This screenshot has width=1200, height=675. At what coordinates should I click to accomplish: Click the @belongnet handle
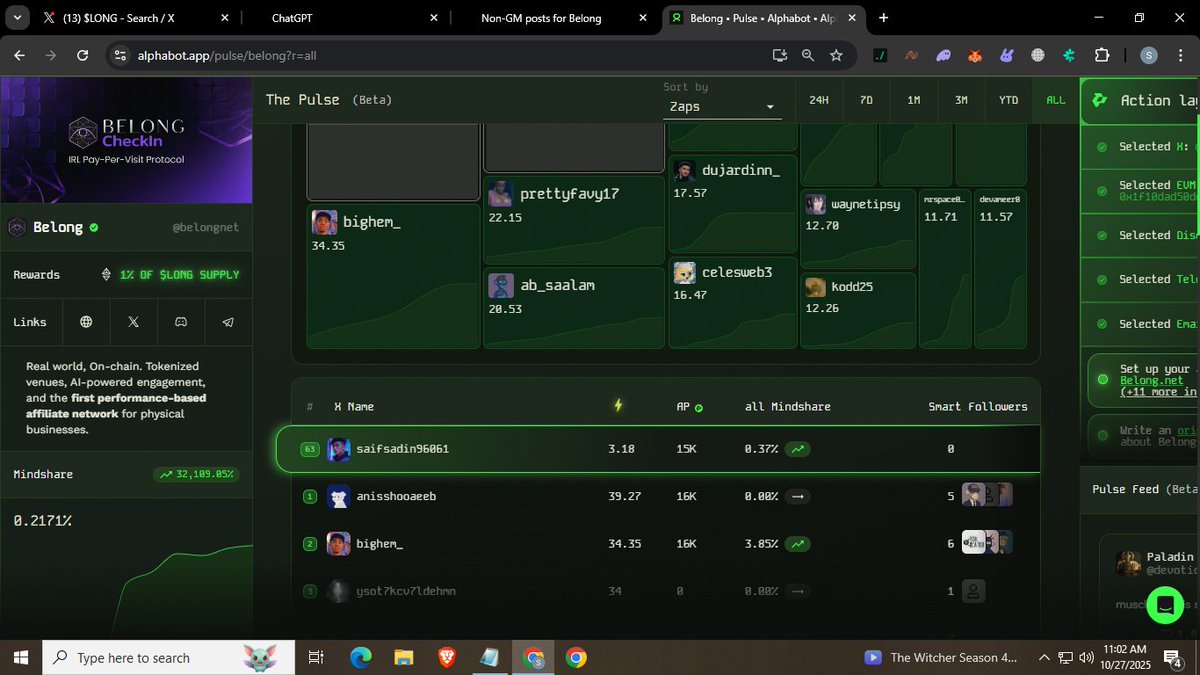pyautogui.click(x=205, y=228)
